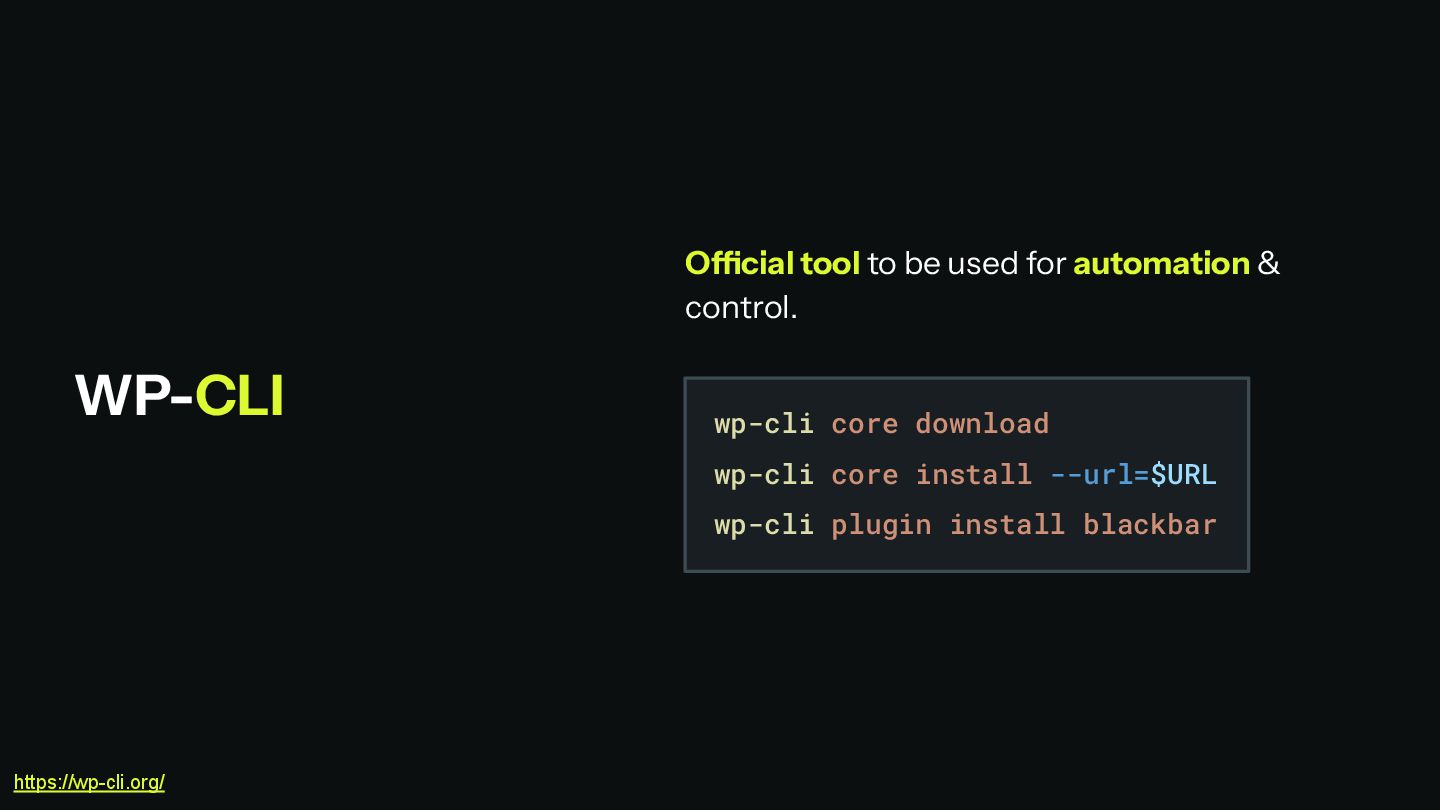Click the word 'control.' in the description
Viewport: 1440px width, 810px height.
coord(741,307)
